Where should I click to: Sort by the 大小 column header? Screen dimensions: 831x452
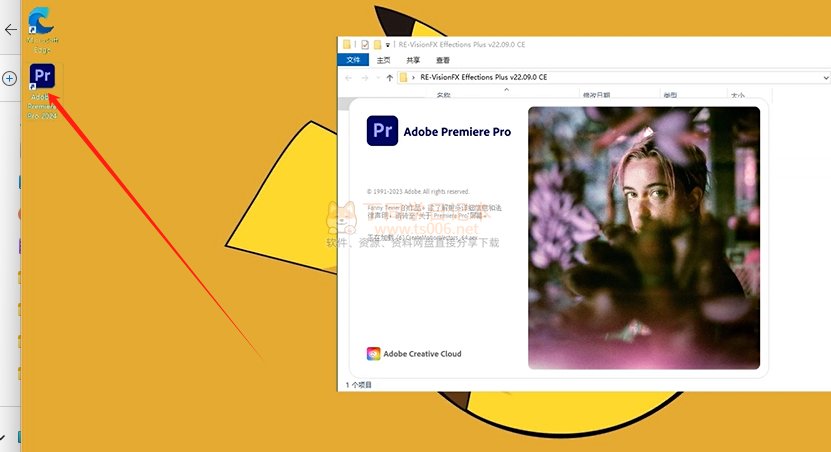coord(738,95)
